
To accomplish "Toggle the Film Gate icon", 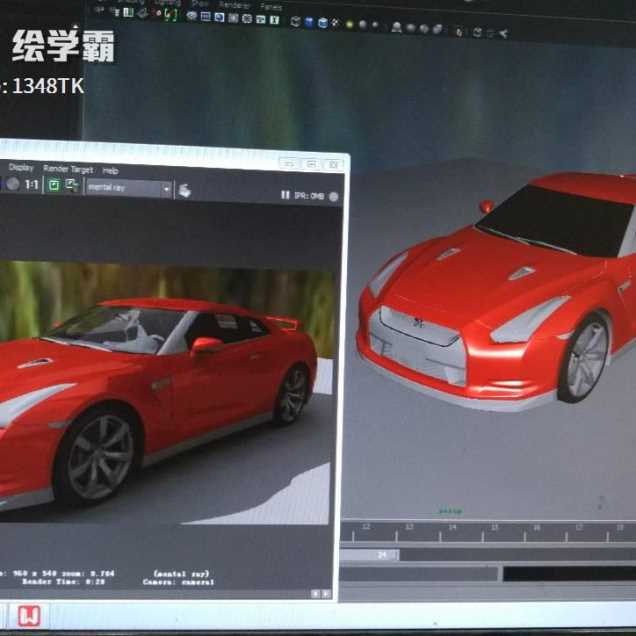I will [x=206, y=17].
